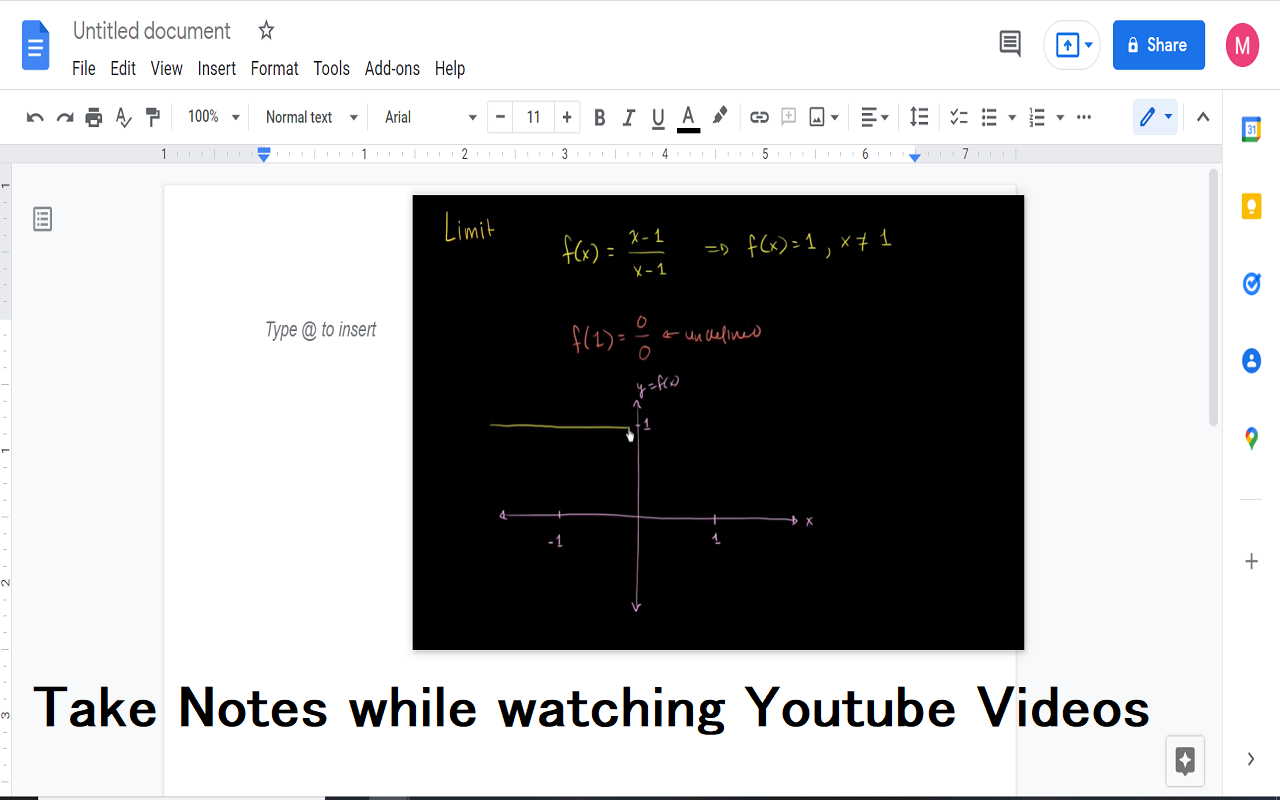Click the insert link icon
This screenshot has width=1280, height=800.
coord(759,117)
